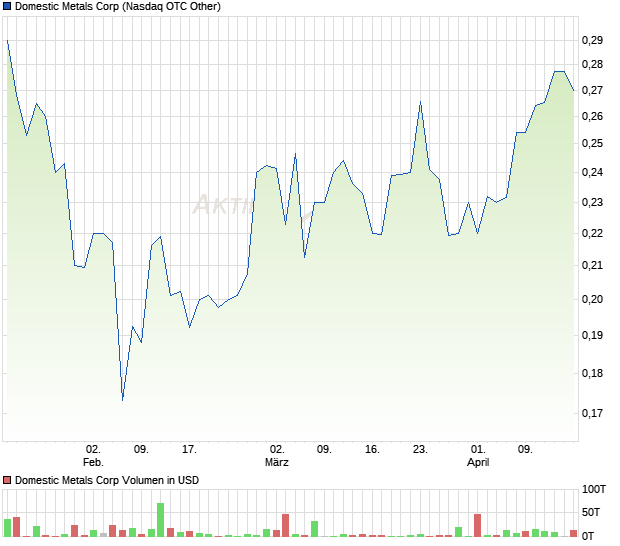Click the 0,22 price axis label
This screenshot has width=620, height=546.
(x=592, y=233)
